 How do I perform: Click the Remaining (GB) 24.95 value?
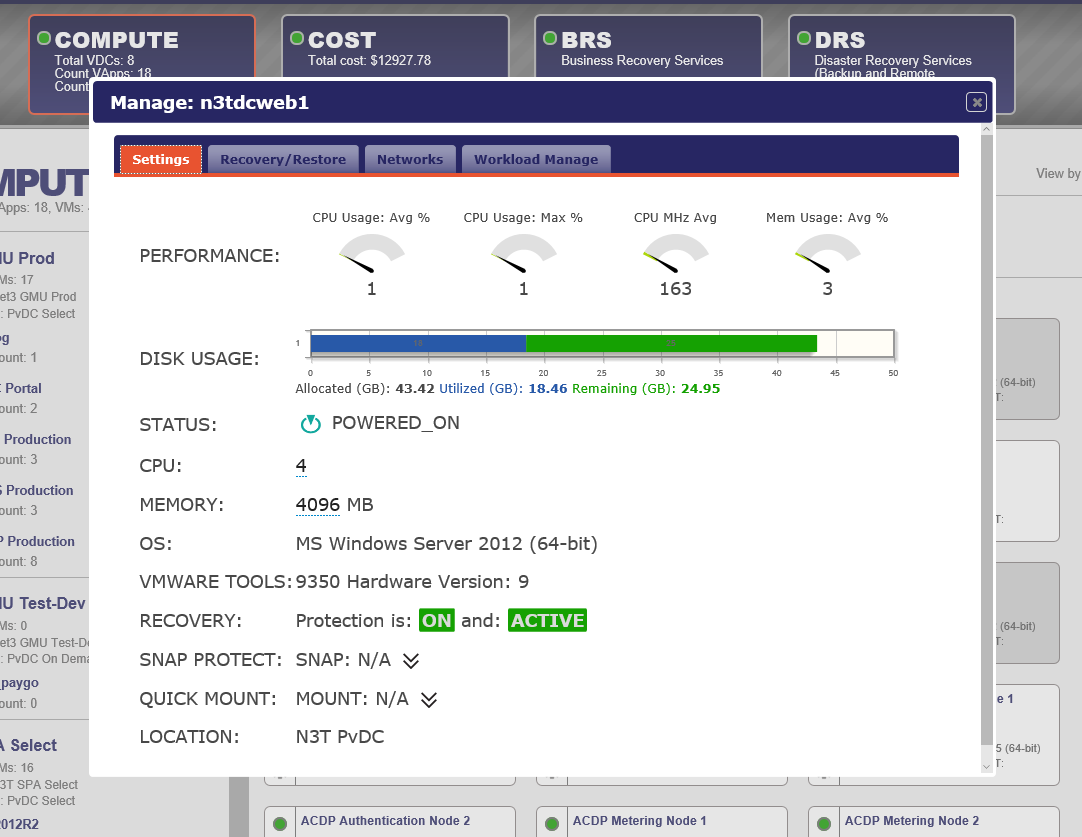click(700, 388)
